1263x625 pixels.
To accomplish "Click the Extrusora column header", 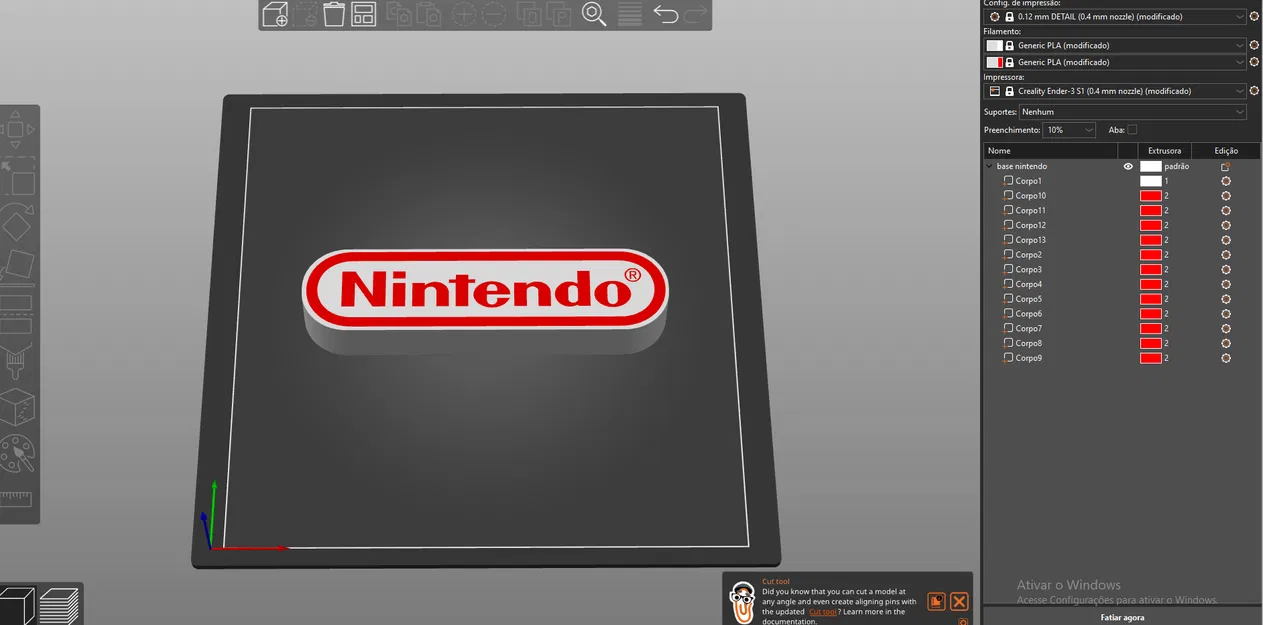I will tap(1164, 150).
